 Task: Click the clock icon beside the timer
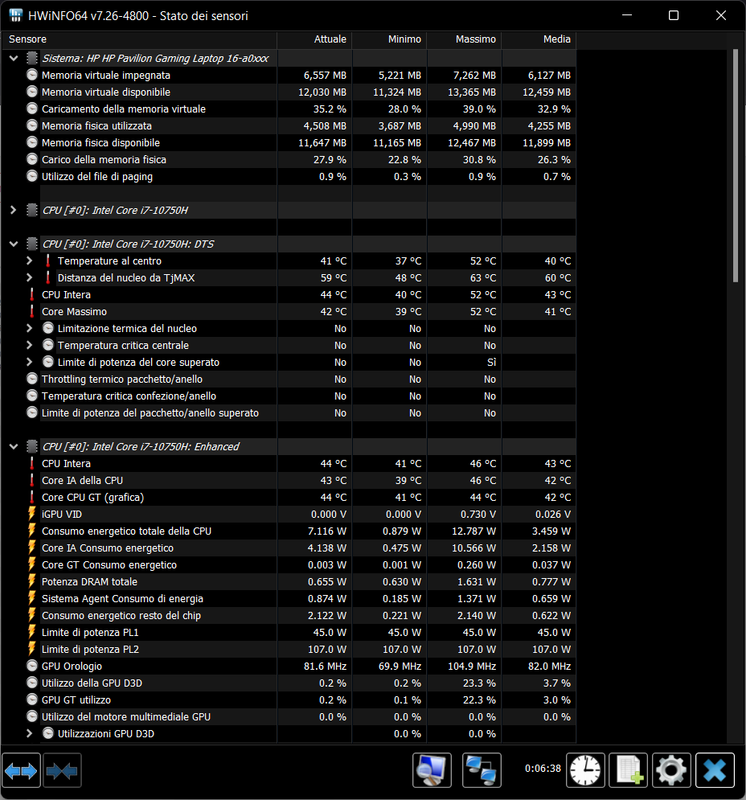coord(585,770)
